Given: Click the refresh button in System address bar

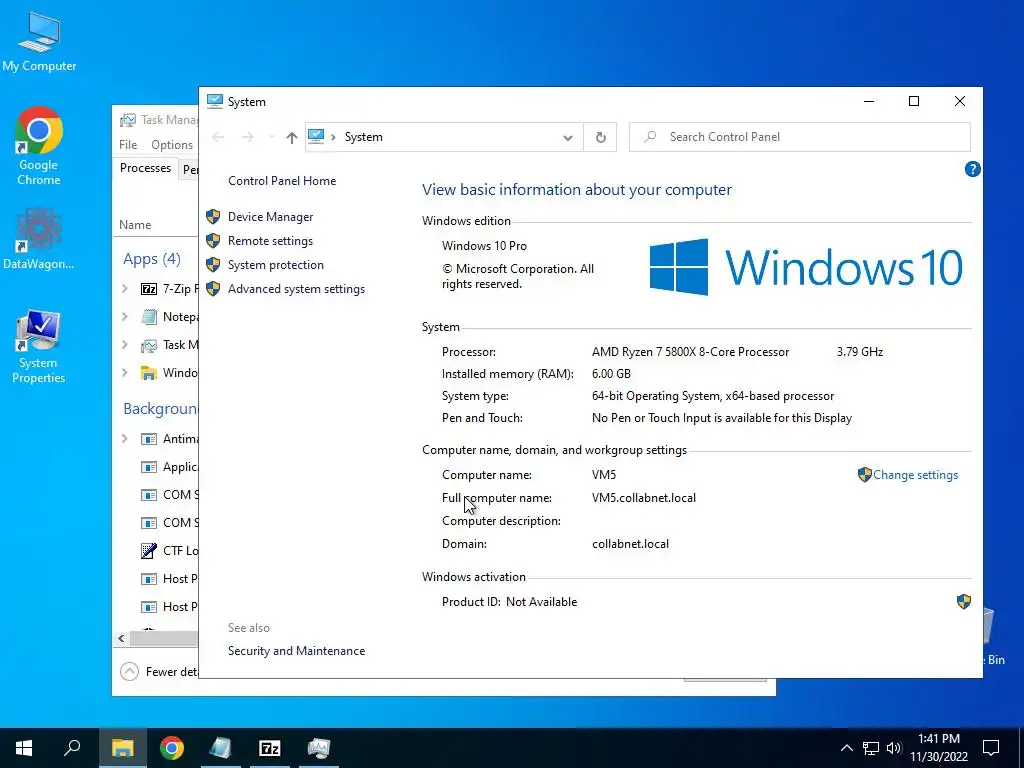Looking at the screenshot, I should pyautogui.click(x=600, y=137).
